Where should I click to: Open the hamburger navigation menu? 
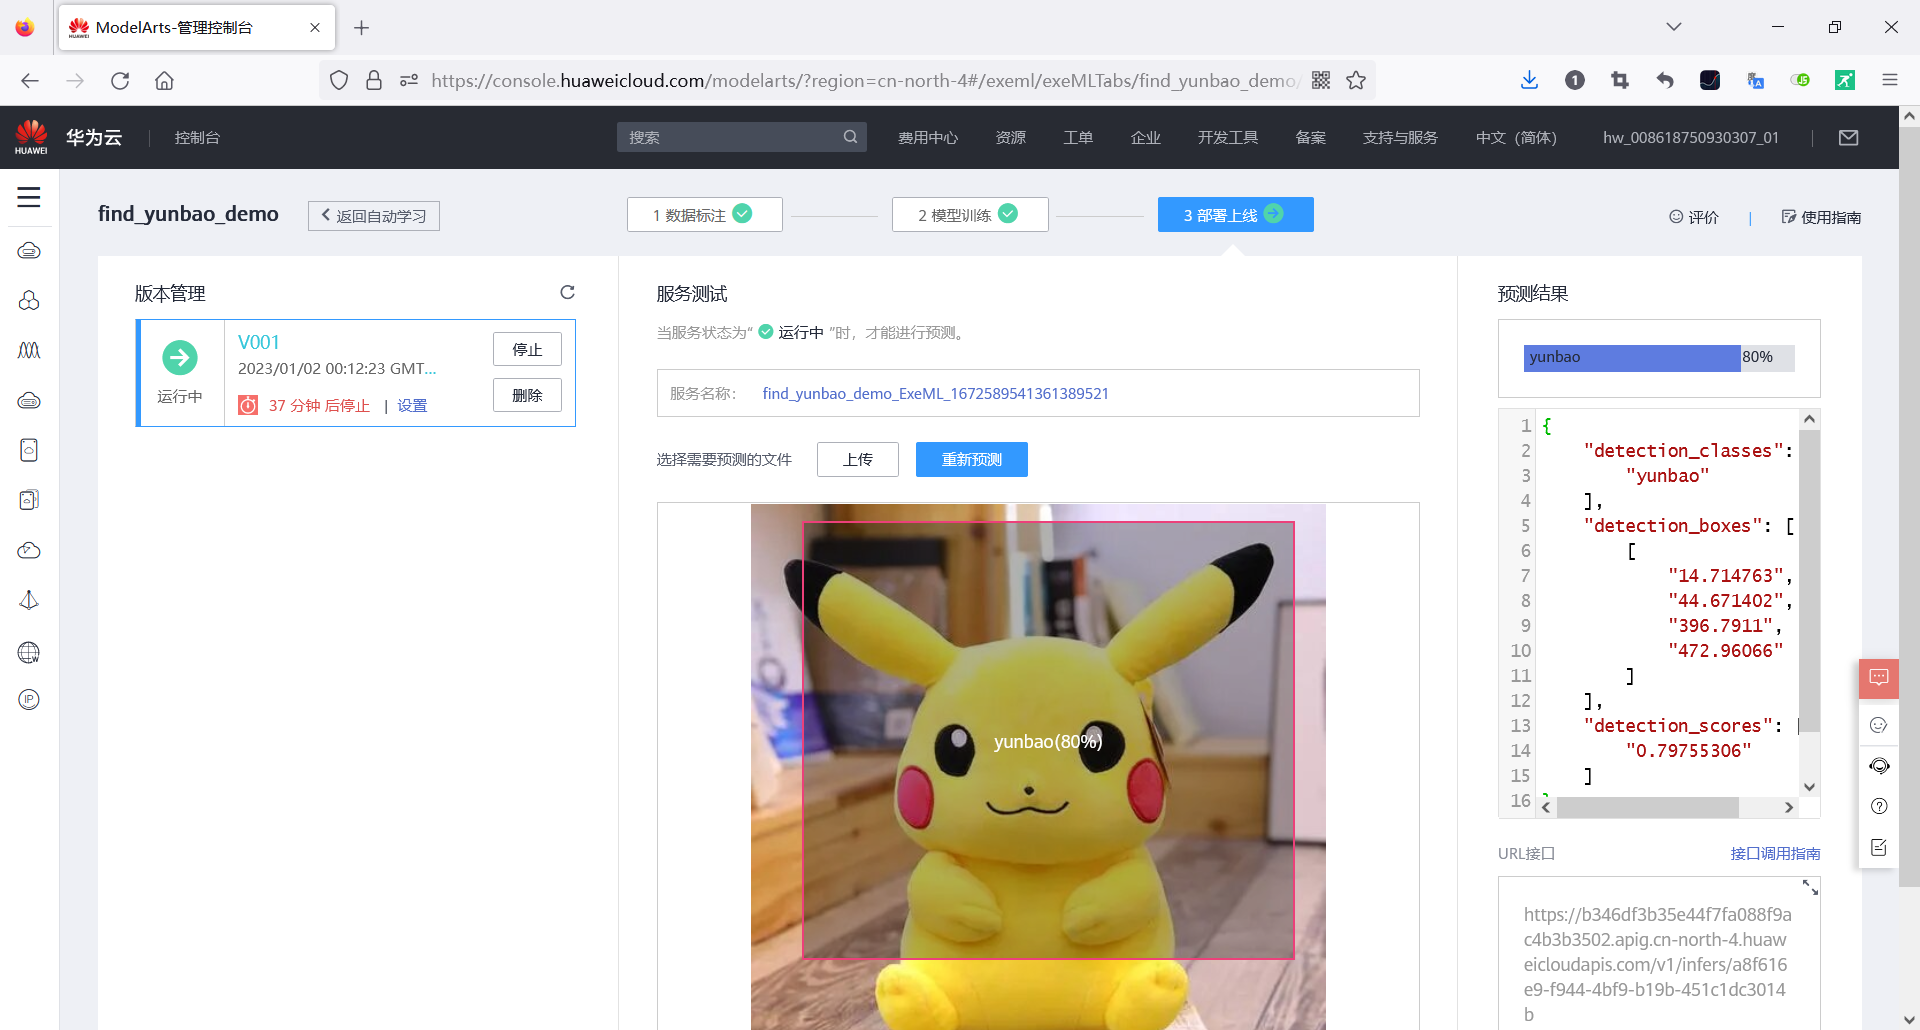(x=29, y=198)
